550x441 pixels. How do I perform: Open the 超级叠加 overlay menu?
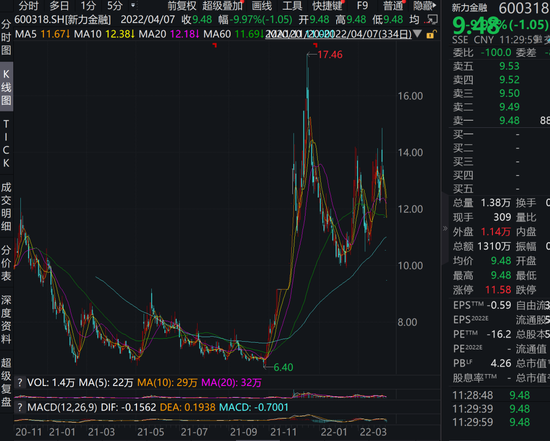222,6
